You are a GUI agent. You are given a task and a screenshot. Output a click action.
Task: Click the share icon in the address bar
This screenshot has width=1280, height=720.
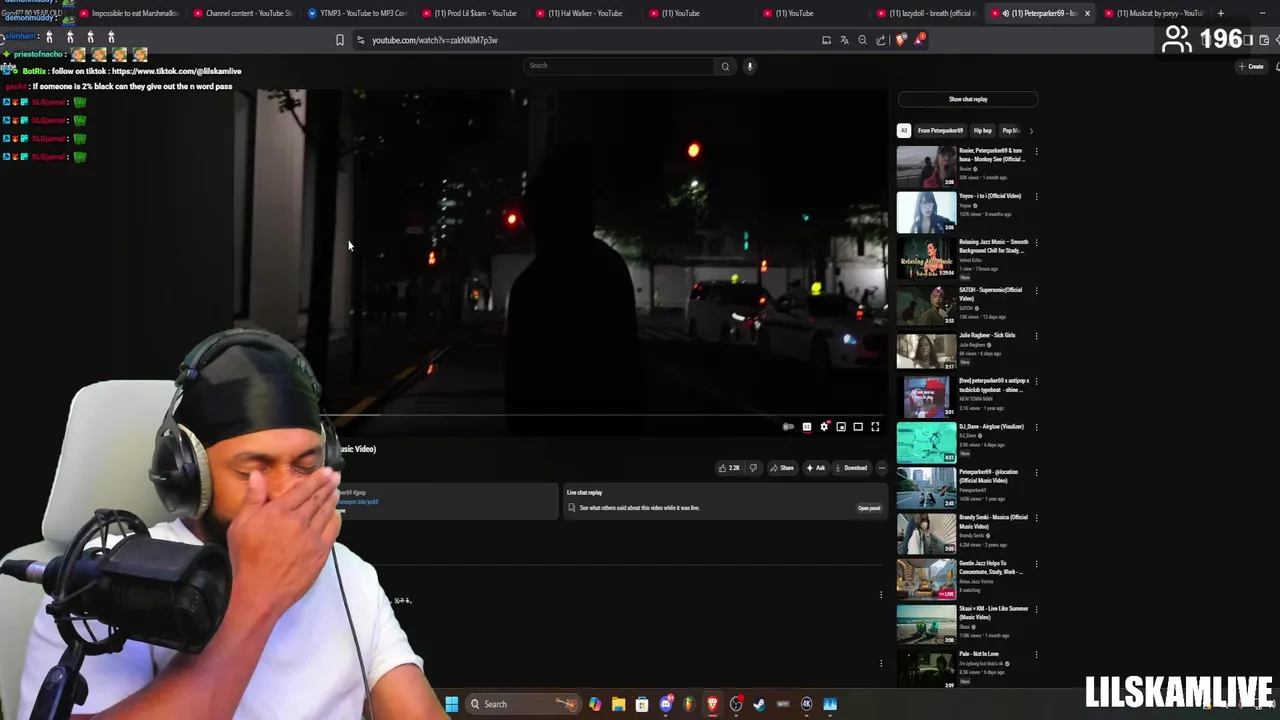[880, 40]
